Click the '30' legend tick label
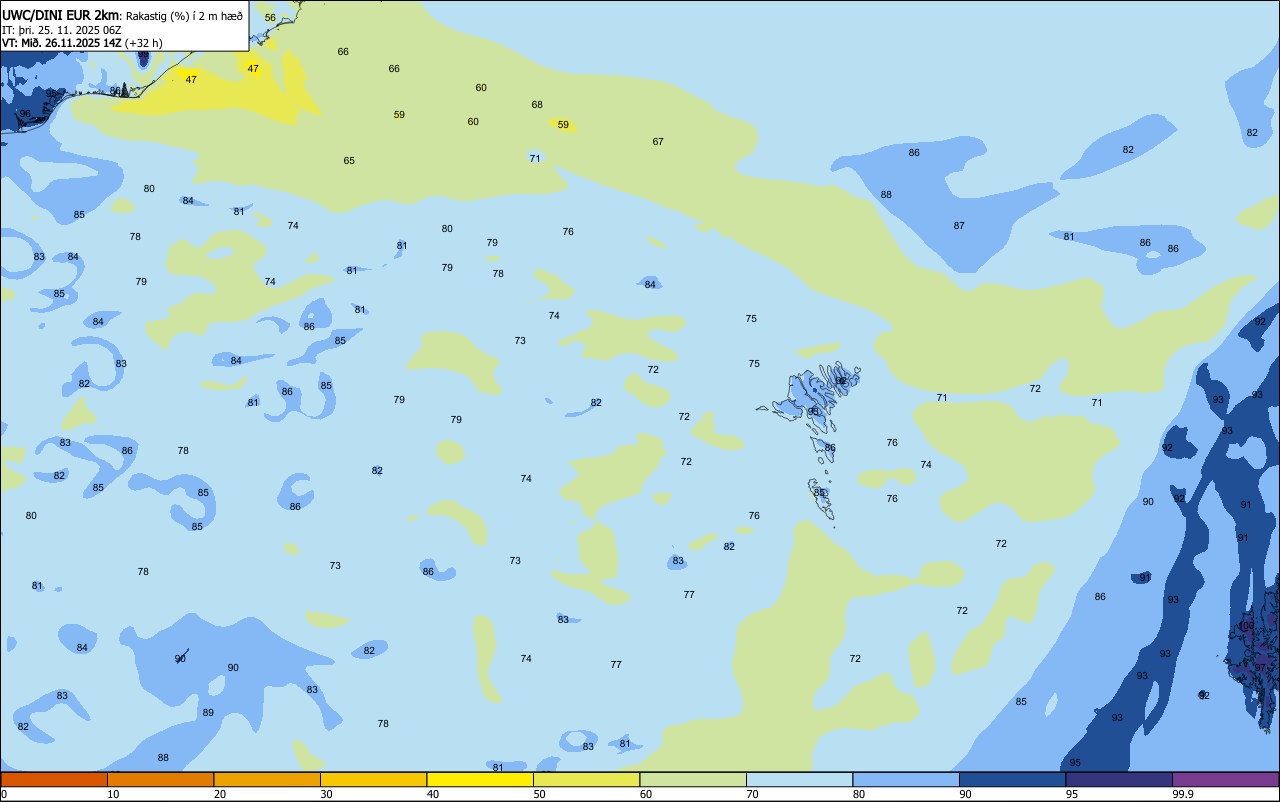 [x=326, y=794]
